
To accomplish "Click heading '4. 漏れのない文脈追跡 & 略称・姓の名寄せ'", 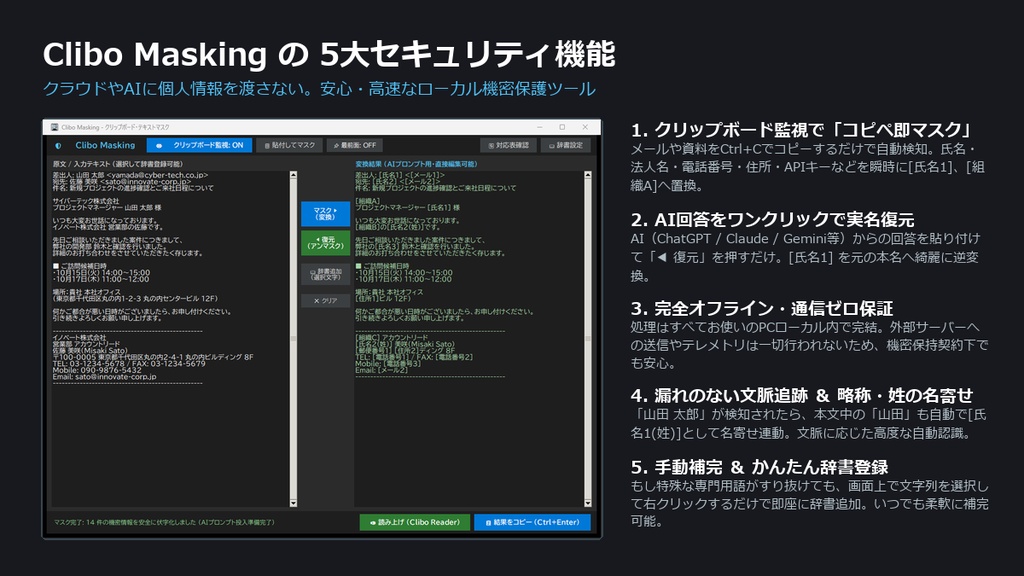I will (802, 395).
